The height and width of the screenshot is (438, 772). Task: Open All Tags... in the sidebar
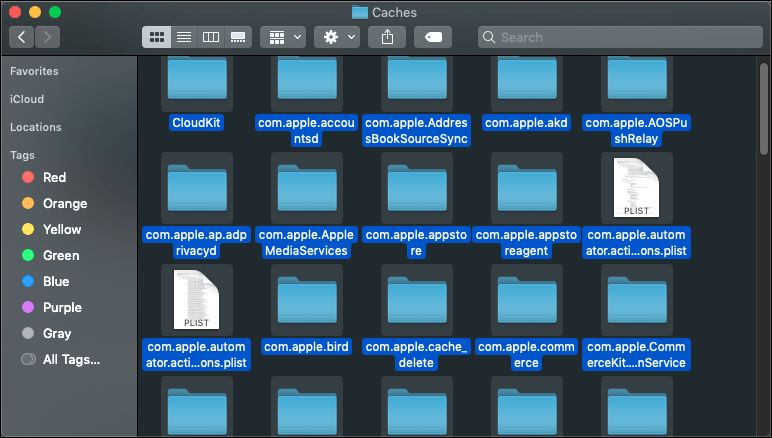tap(61, 360)
